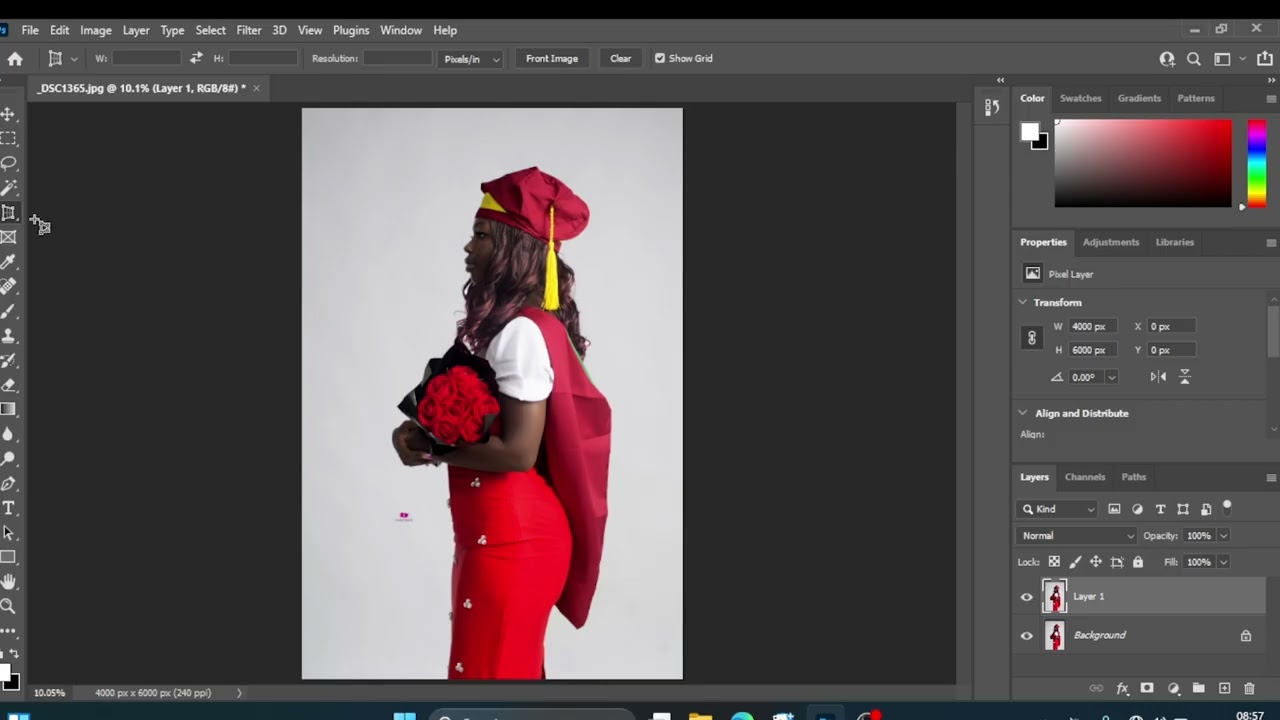
Task: Select the Blur tool
Action: click(x=8, y=434)
